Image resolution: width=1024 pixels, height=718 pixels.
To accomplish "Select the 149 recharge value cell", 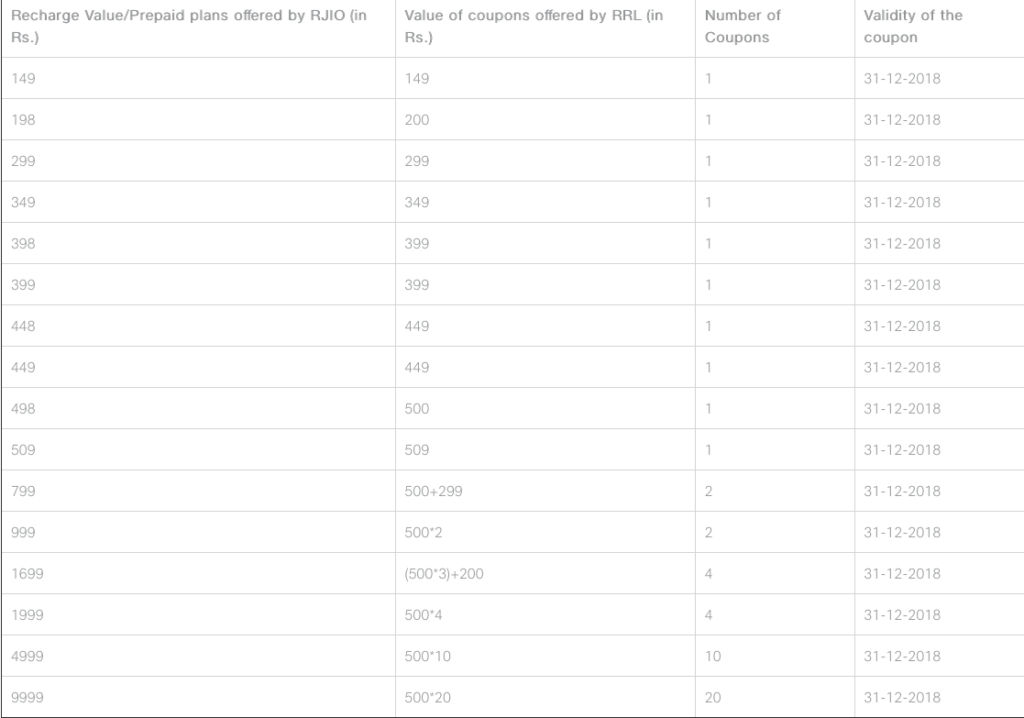I will tap(198, 78).
